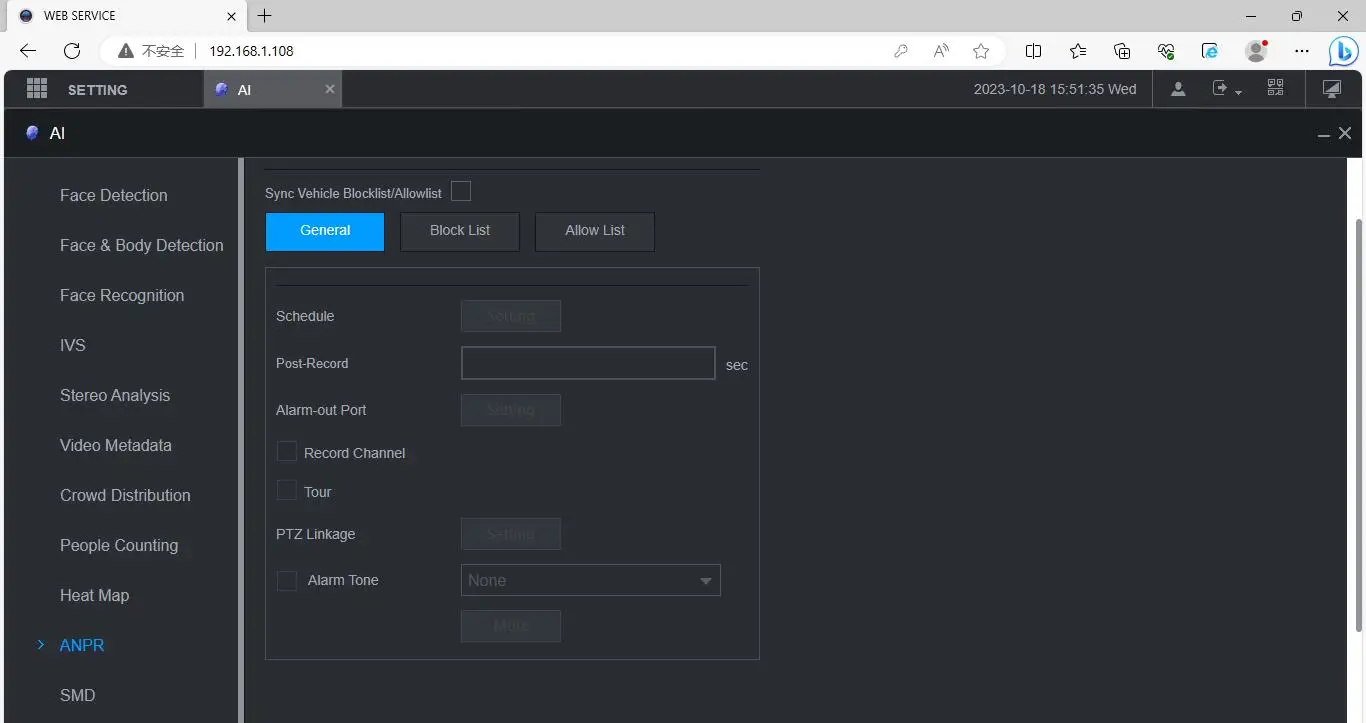The height and width of the screenshot is (723, 1366).
Task: Click the device date and time text
Action: 1055,89
